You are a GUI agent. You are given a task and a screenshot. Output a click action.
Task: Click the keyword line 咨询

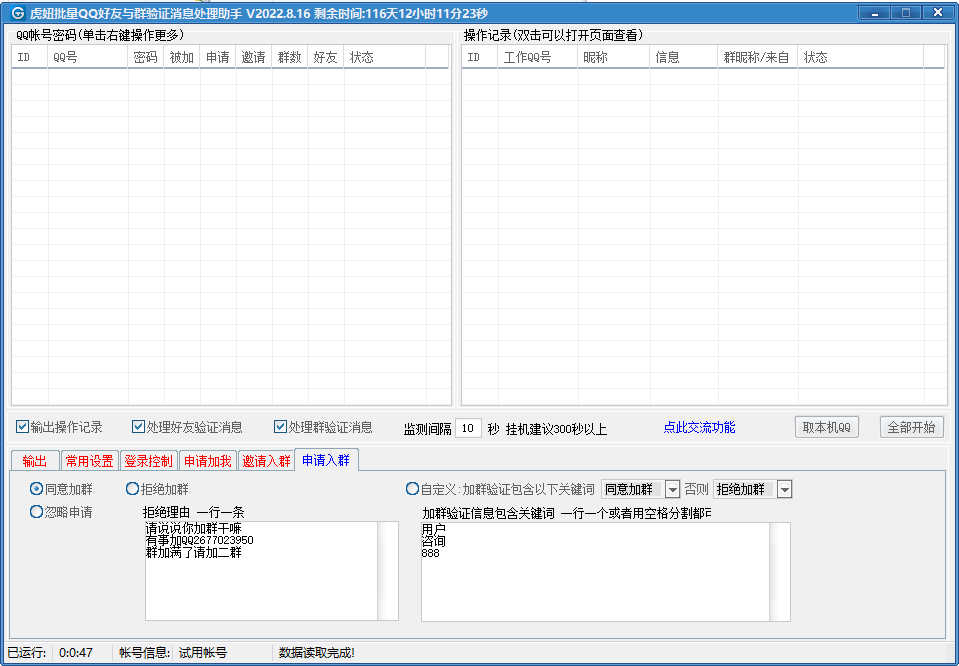[x=434, y=541]
